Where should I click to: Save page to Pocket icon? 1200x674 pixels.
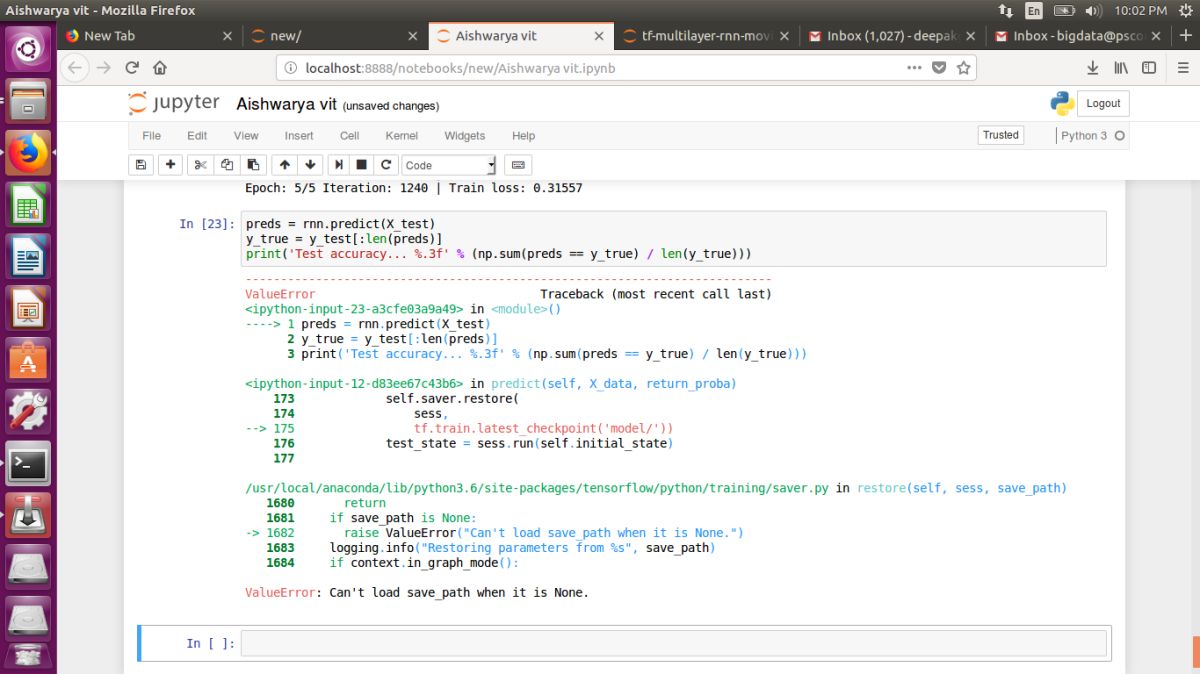(x=939, y=68)
